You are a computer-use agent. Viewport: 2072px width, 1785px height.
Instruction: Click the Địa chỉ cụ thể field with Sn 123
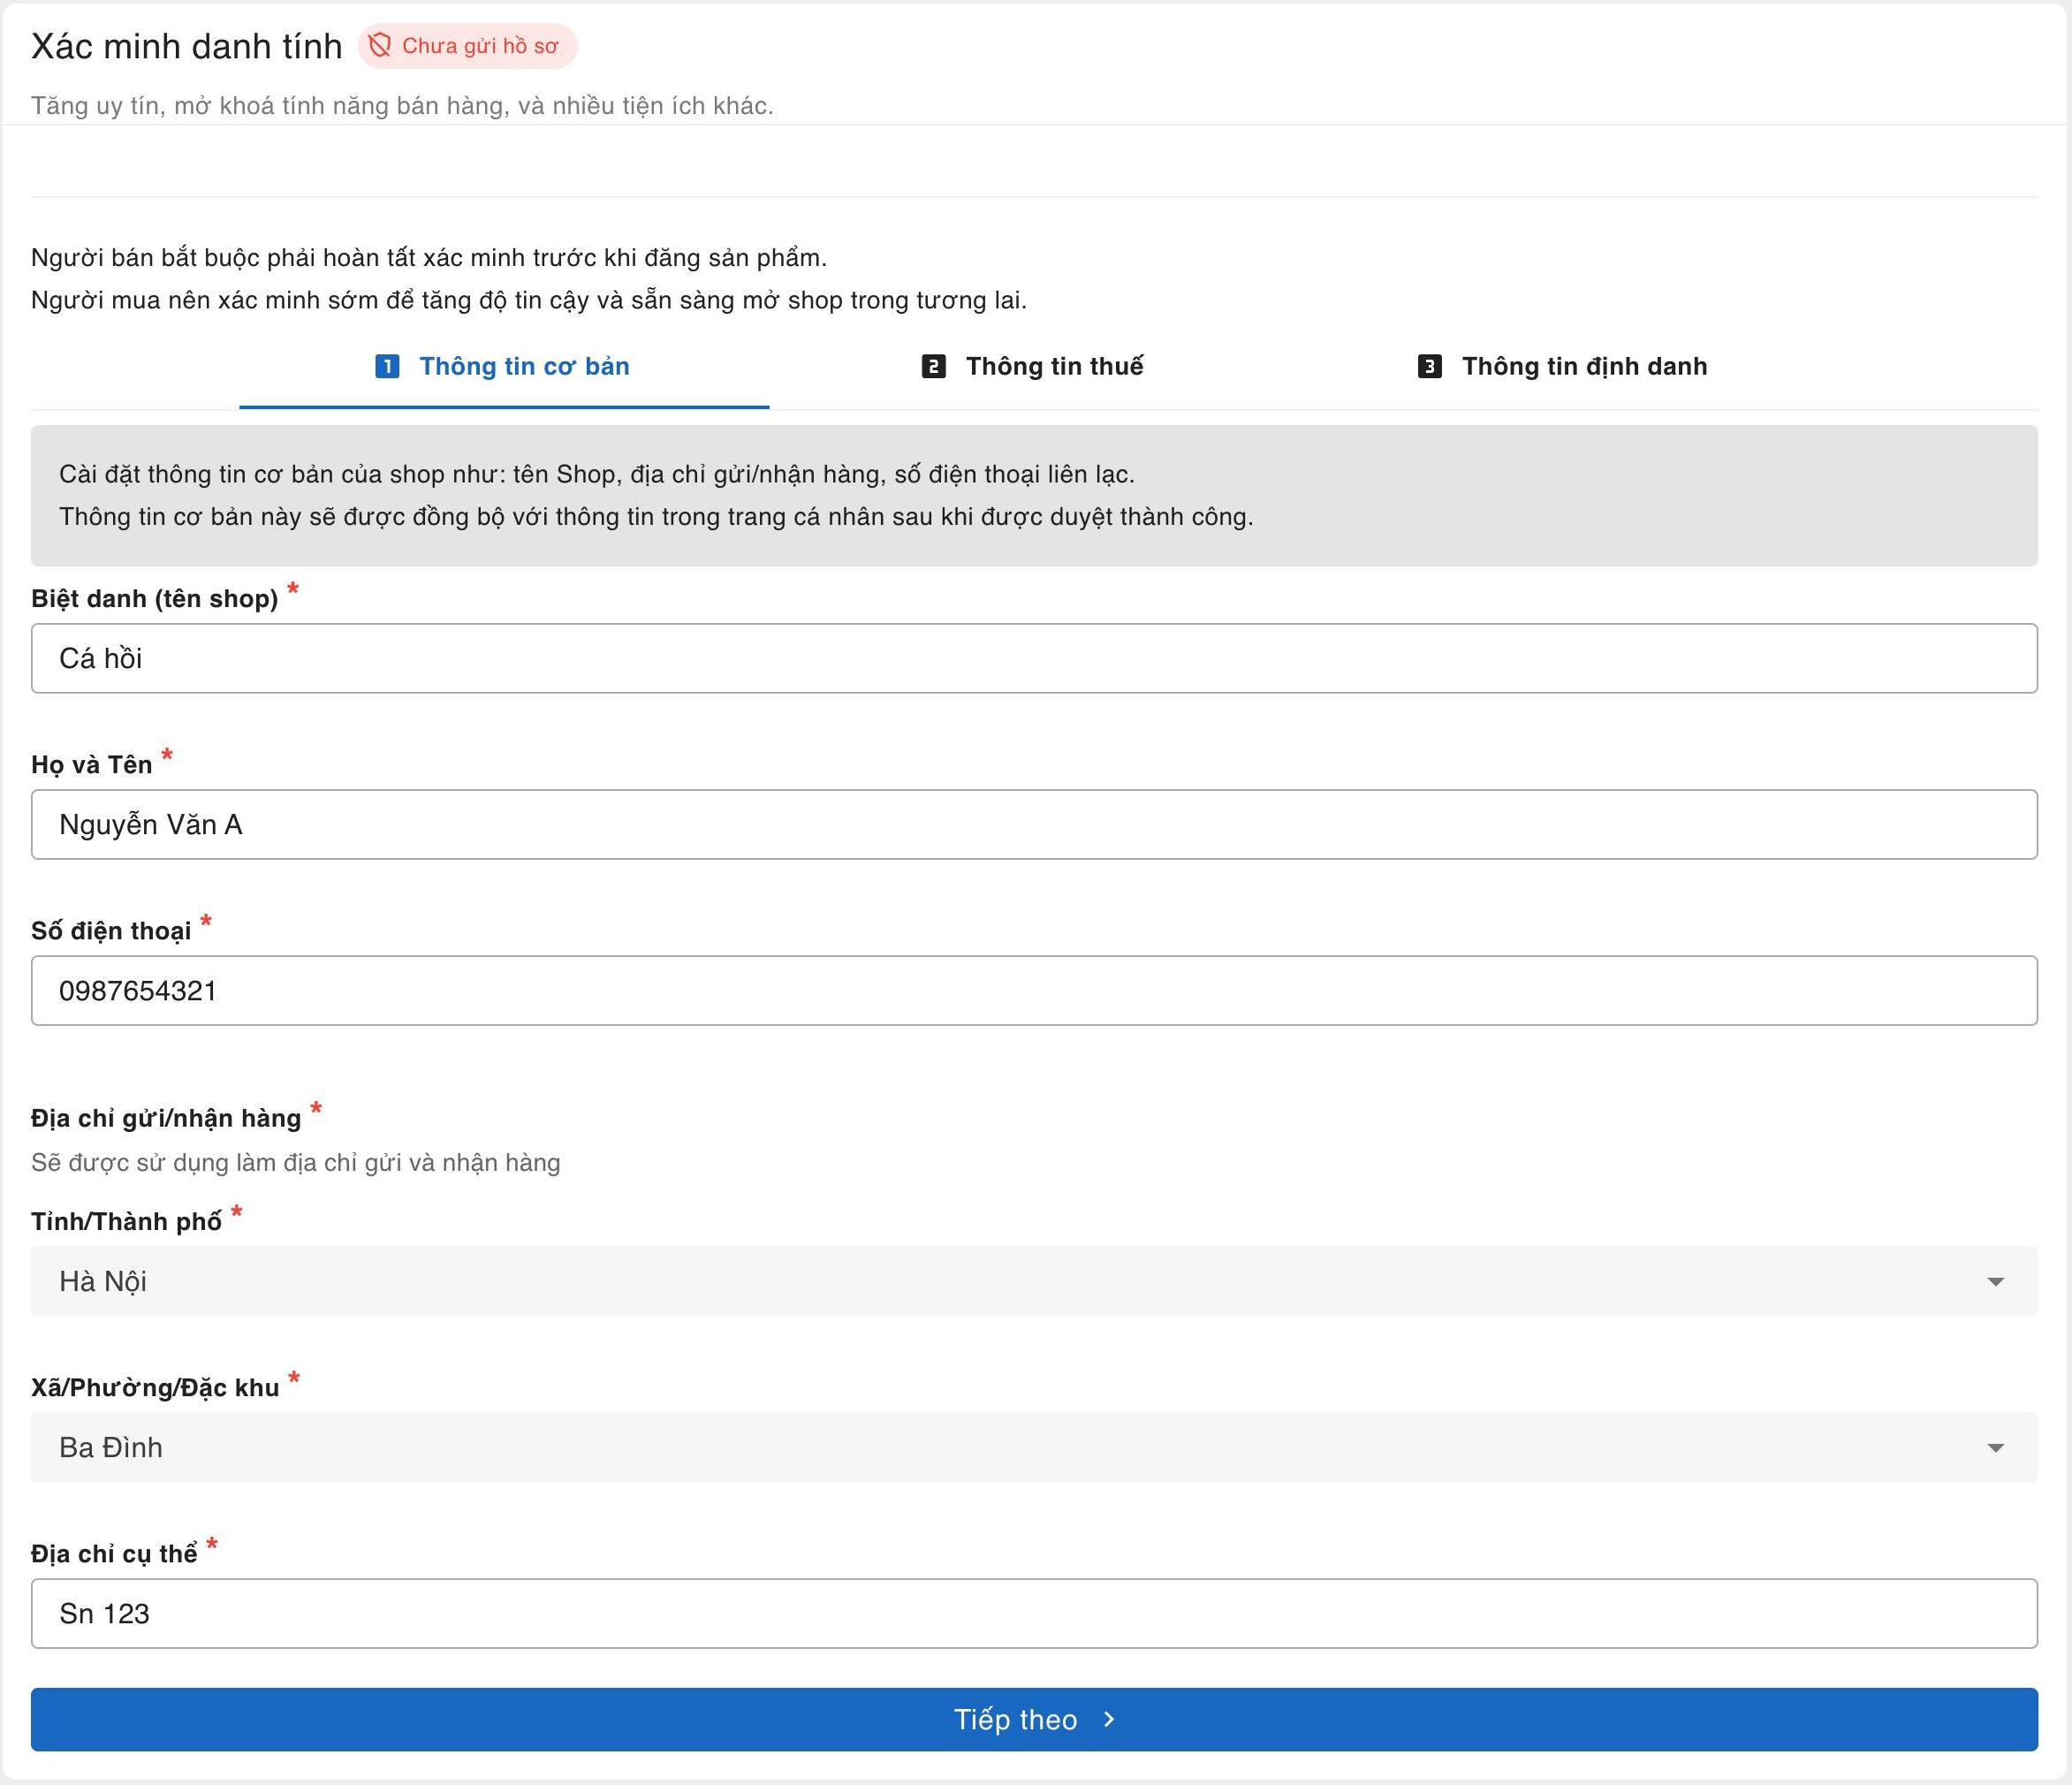[1034, 1613]
